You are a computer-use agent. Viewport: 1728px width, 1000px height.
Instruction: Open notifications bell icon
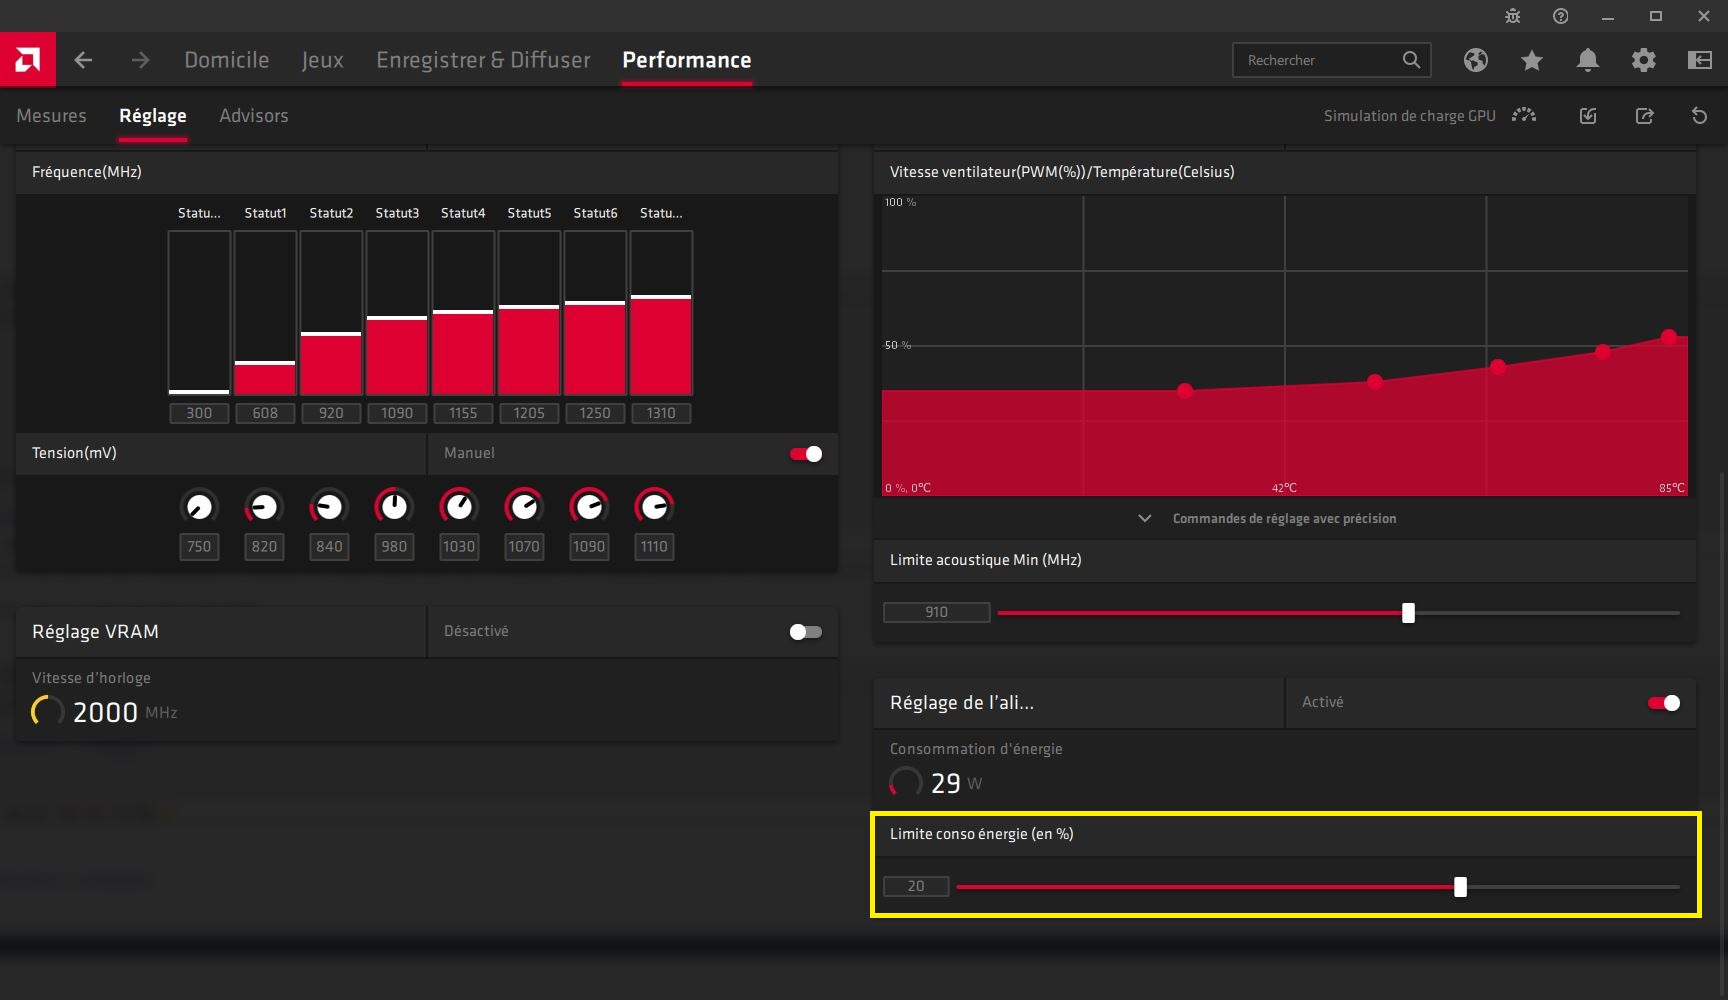(x=1588, y=60)
